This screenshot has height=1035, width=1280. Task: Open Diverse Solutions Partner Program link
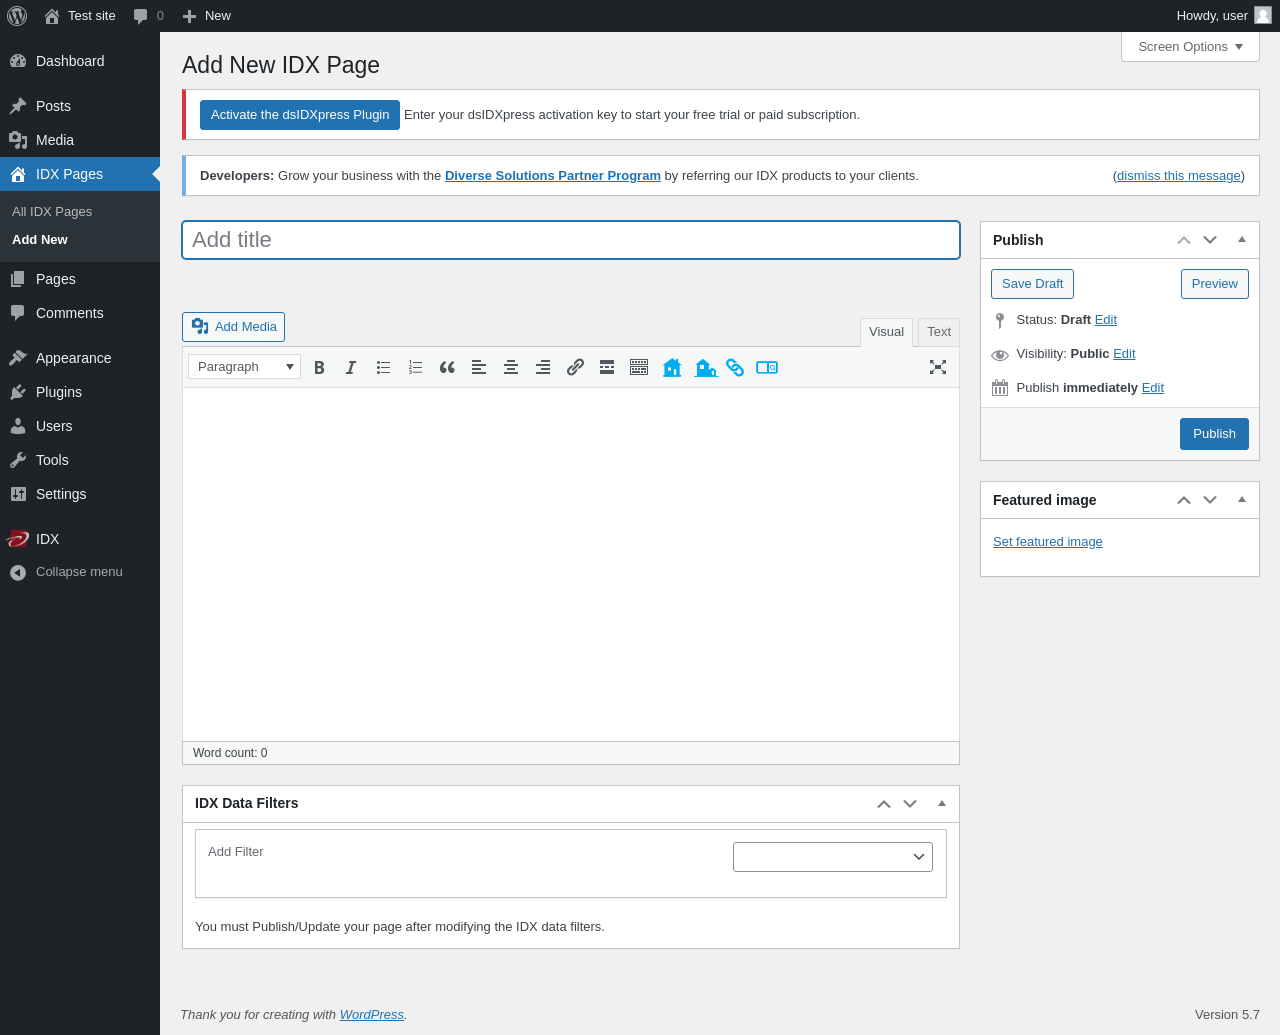click(553, 176)
